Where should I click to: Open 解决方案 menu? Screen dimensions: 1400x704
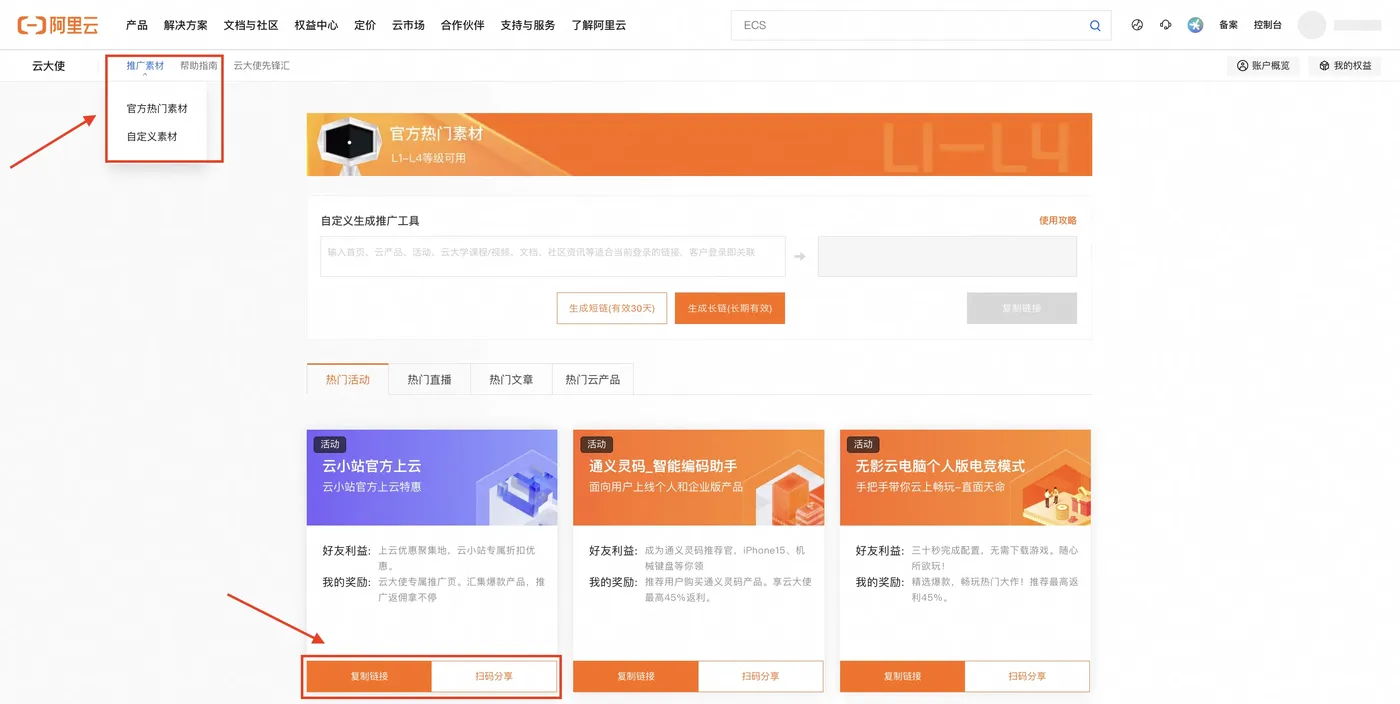(186, 25)
